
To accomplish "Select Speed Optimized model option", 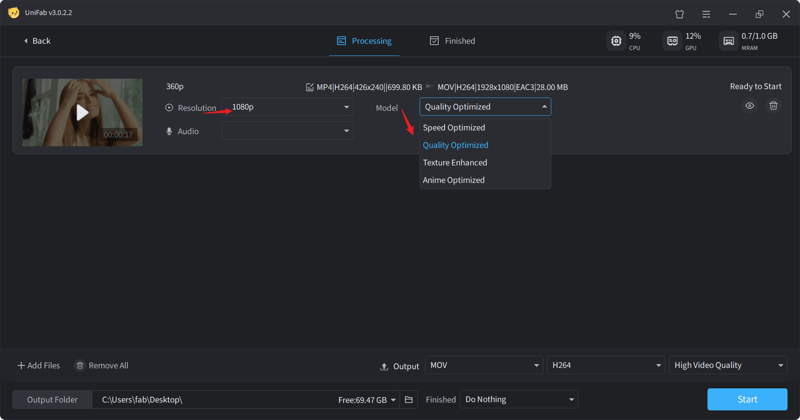I will (x=454, y=128).
